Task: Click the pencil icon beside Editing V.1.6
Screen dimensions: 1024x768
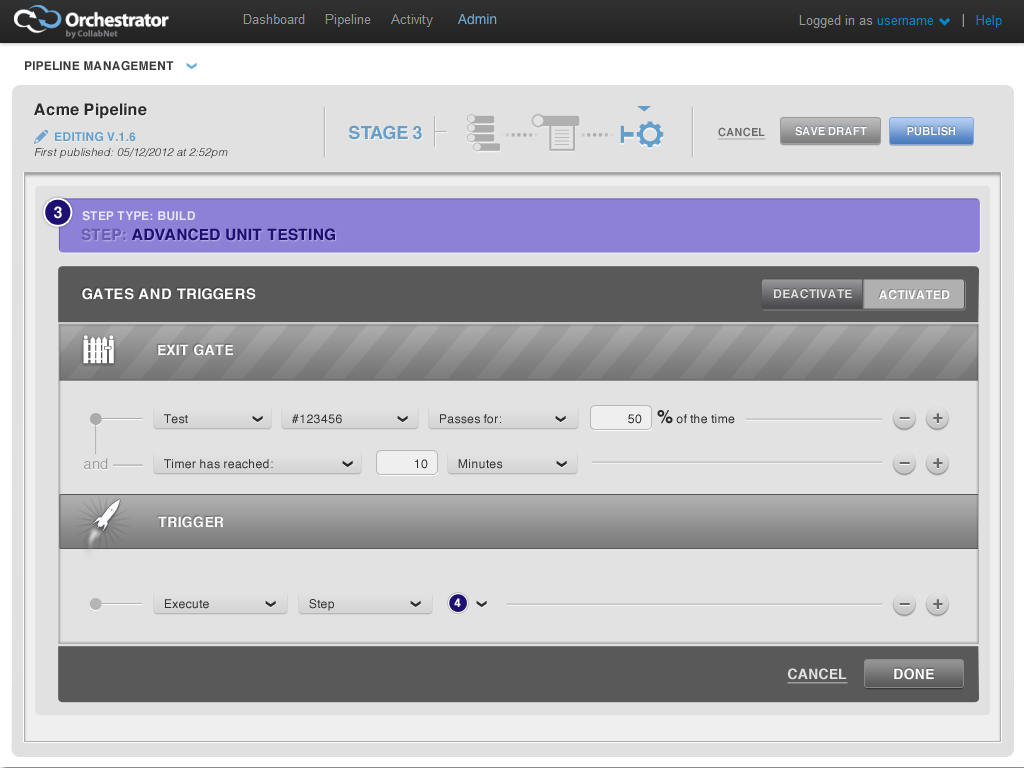Action: pyautogui.click(x=40, y=136)
